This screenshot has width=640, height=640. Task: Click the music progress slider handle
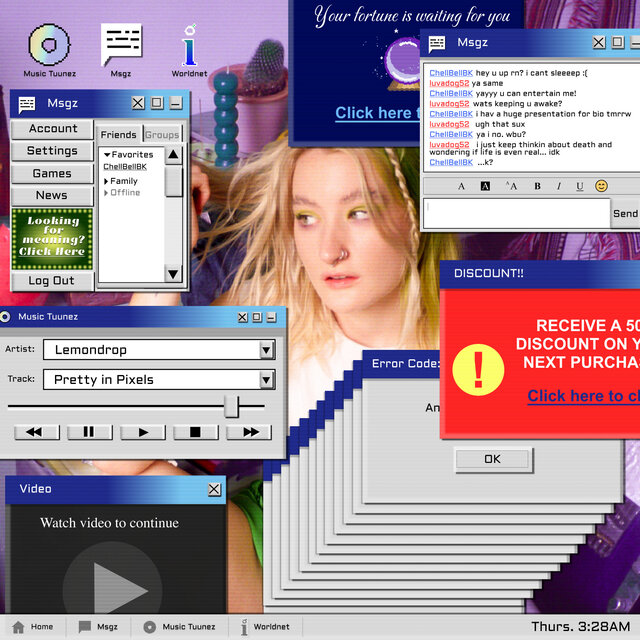pyautogui.click(x=232, y=406)
